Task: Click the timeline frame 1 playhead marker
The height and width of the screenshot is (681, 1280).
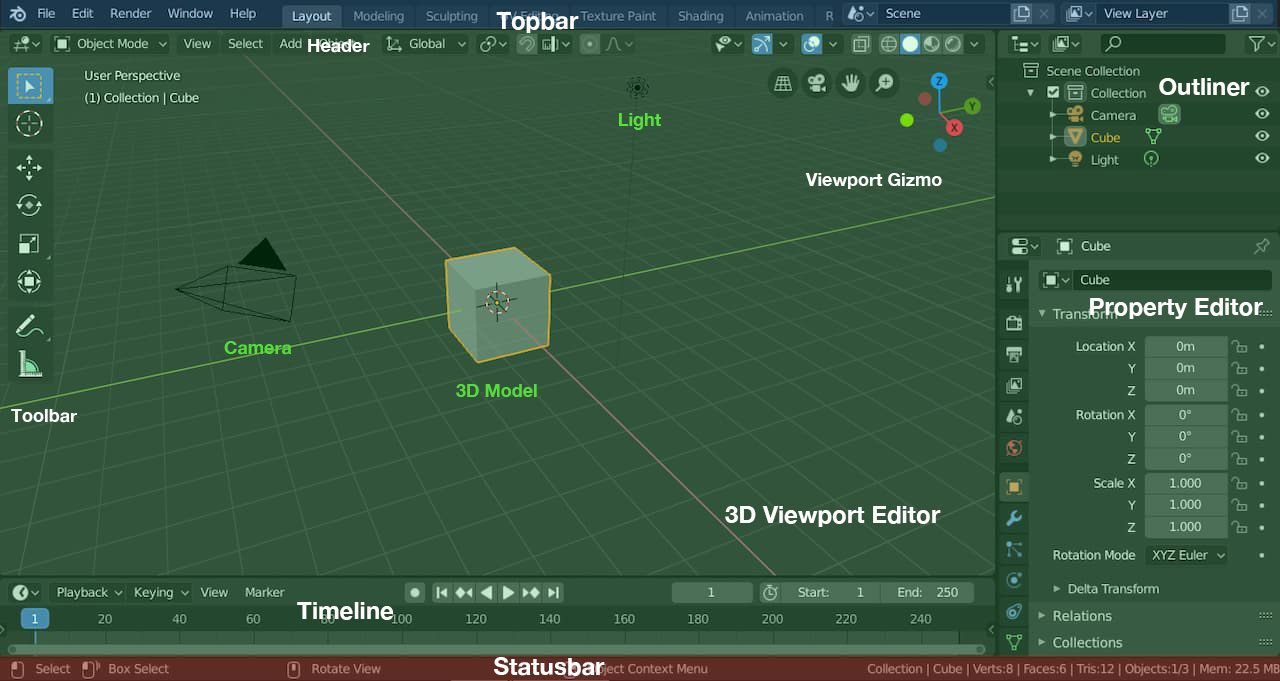Action: point(35,619)
